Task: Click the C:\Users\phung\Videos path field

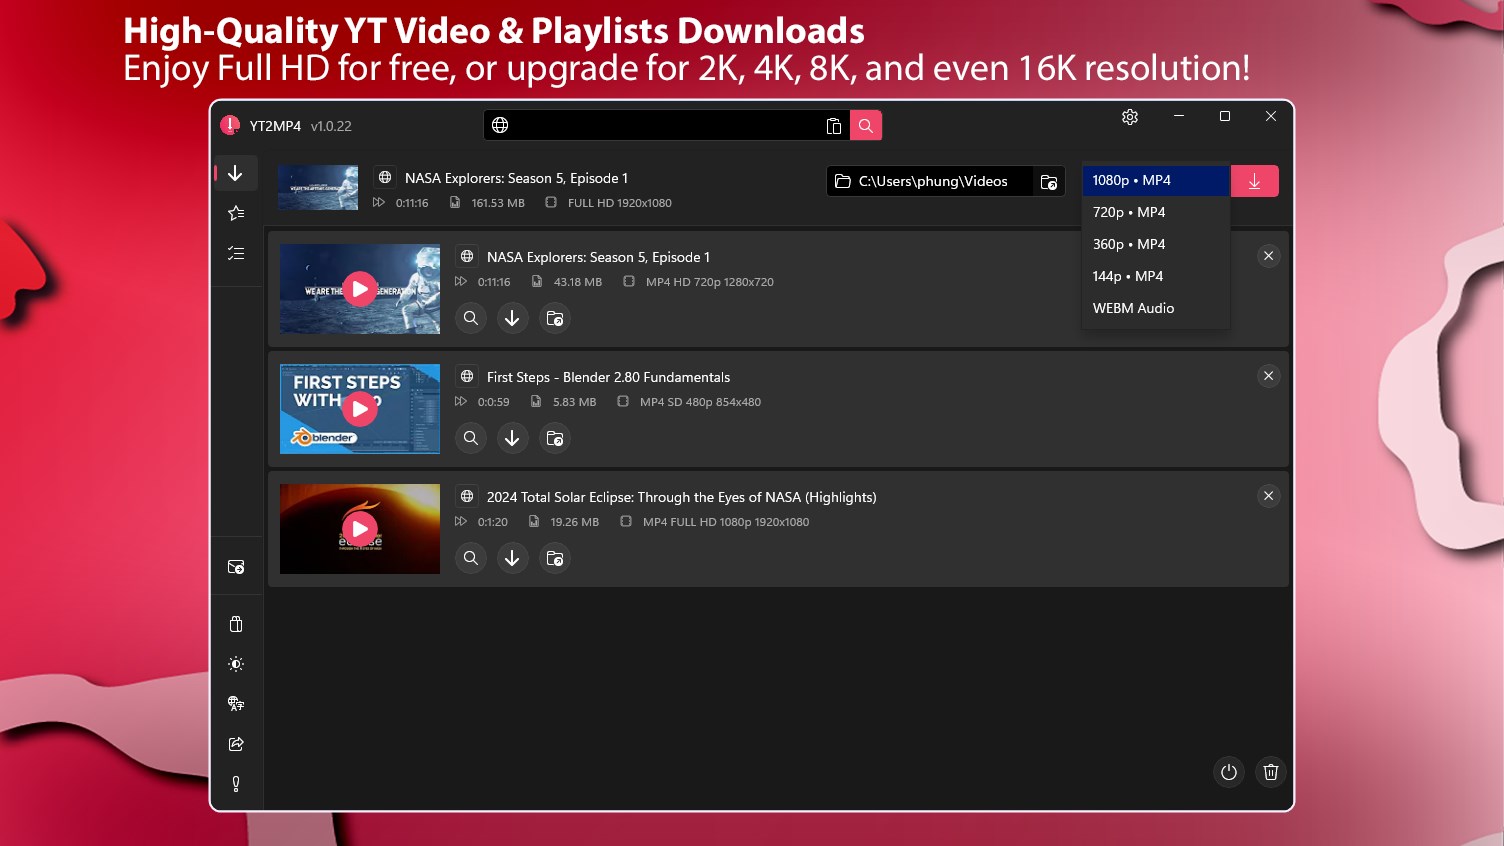Action: (x=930, y=181)
